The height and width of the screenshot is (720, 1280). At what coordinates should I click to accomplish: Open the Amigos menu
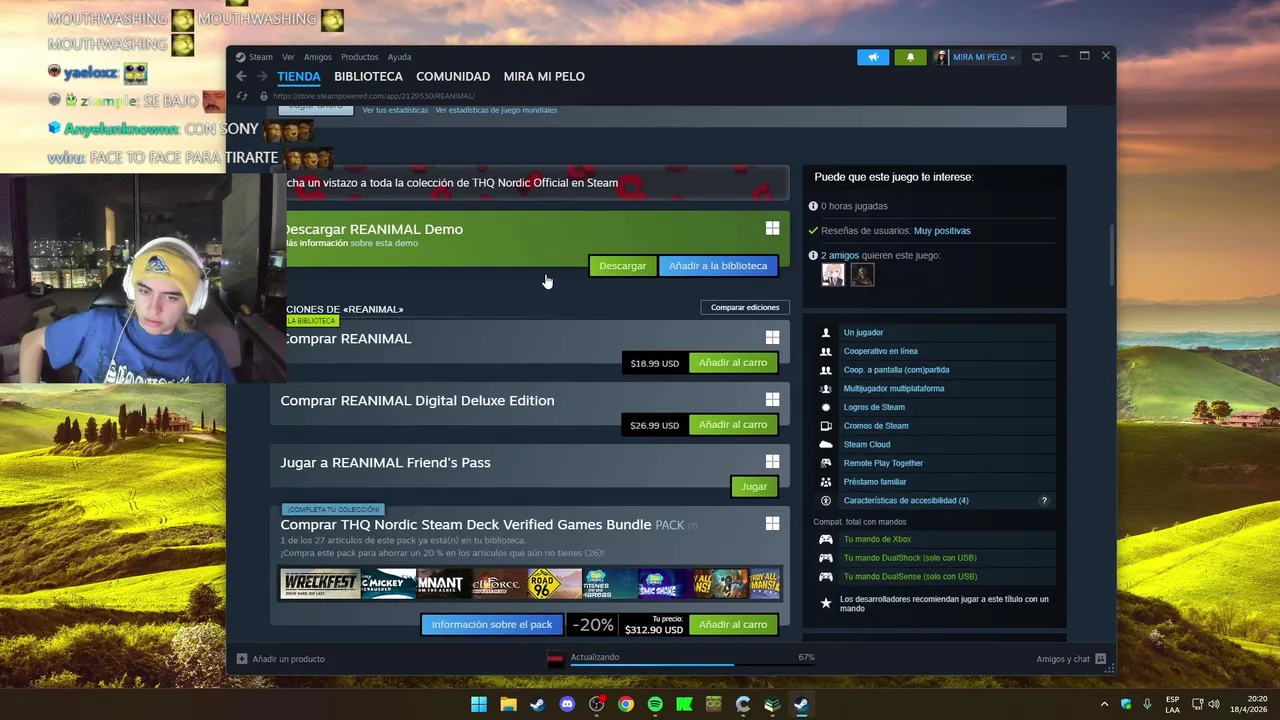point(317,57)
